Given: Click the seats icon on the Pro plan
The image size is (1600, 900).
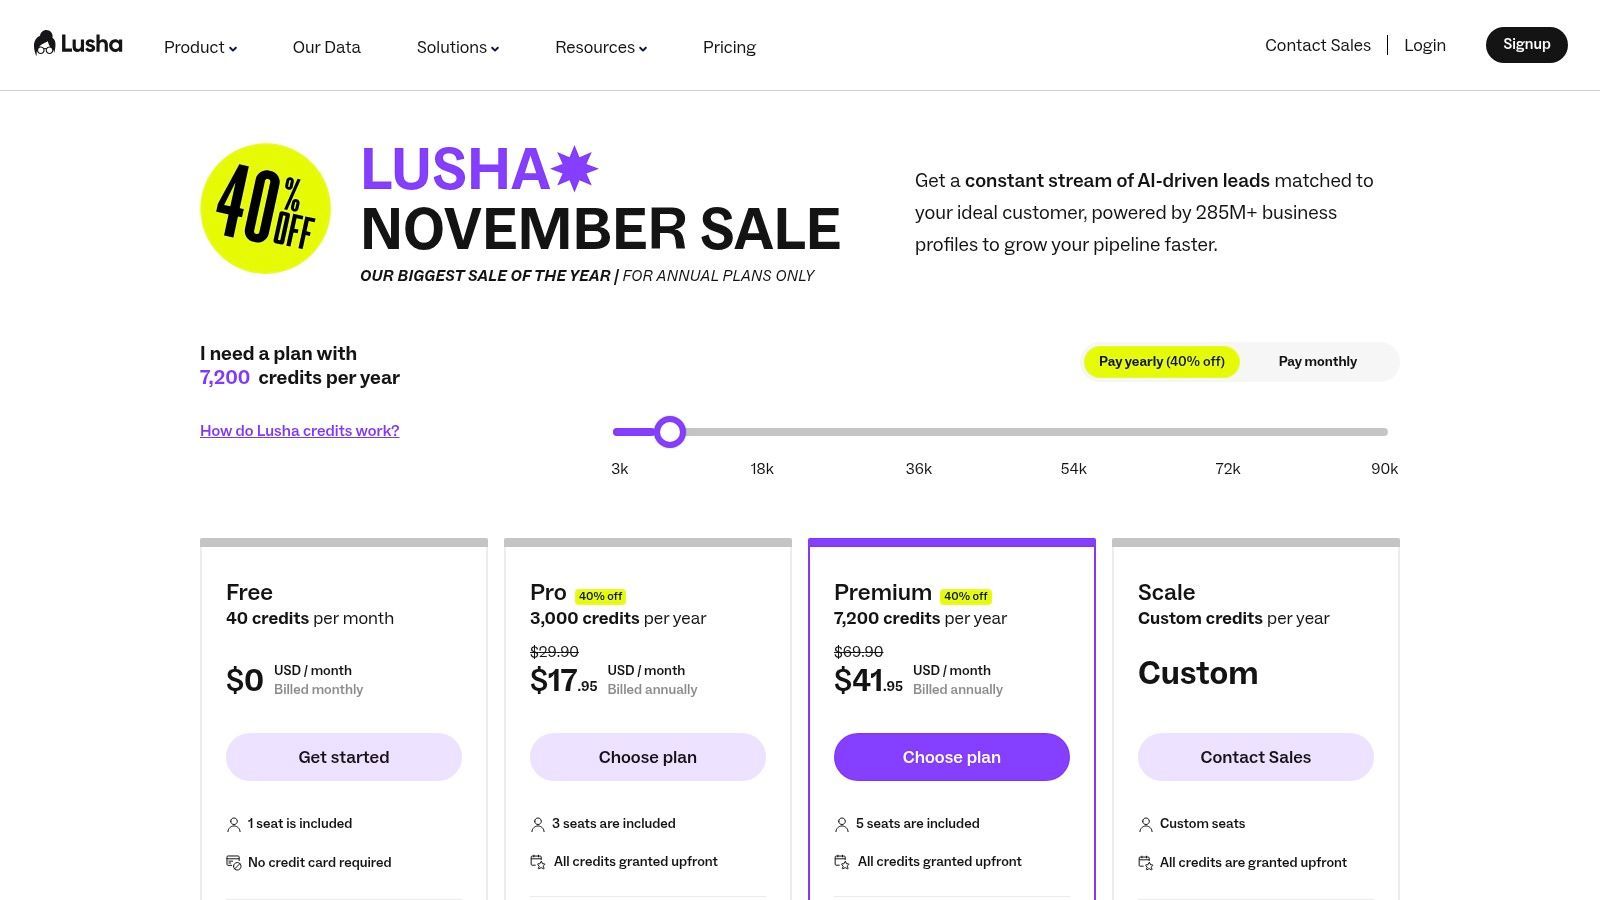Looking at the screenshot, I should point(539,824).
